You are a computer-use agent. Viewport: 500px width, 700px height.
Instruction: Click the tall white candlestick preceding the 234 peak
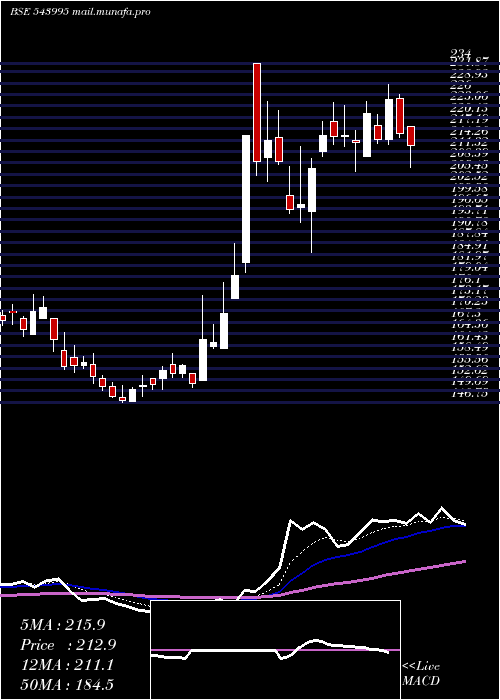246,199
